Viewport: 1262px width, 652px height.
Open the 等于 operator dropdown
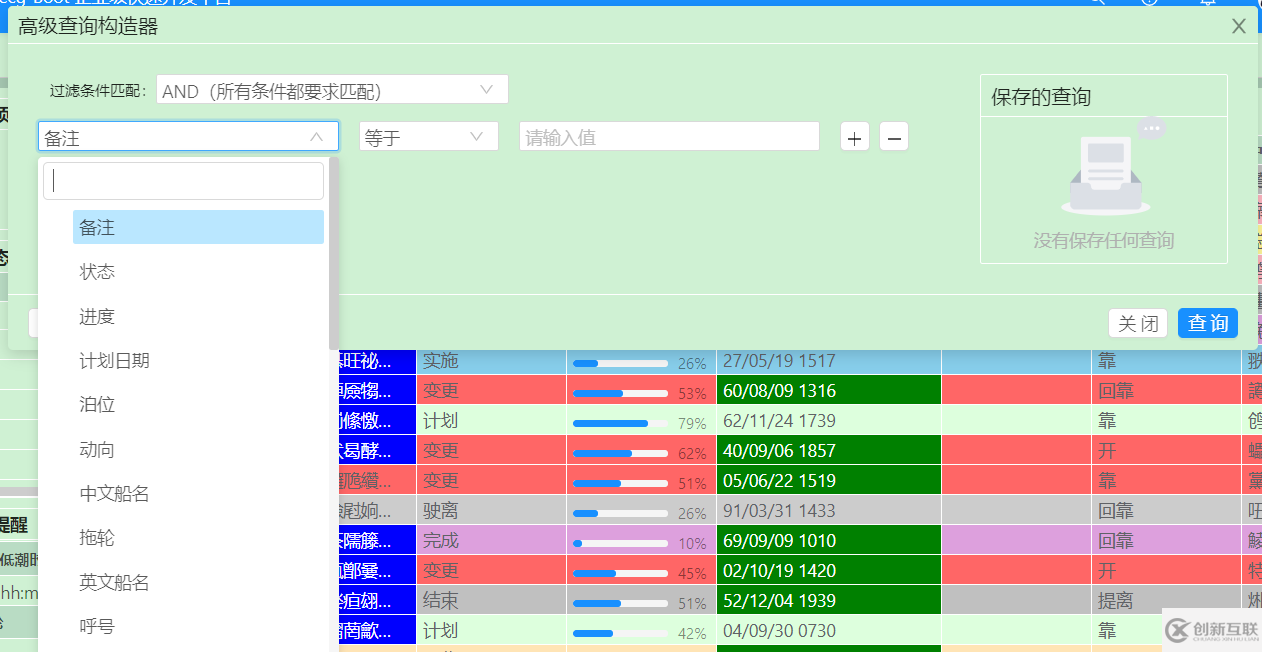[428, 137]
